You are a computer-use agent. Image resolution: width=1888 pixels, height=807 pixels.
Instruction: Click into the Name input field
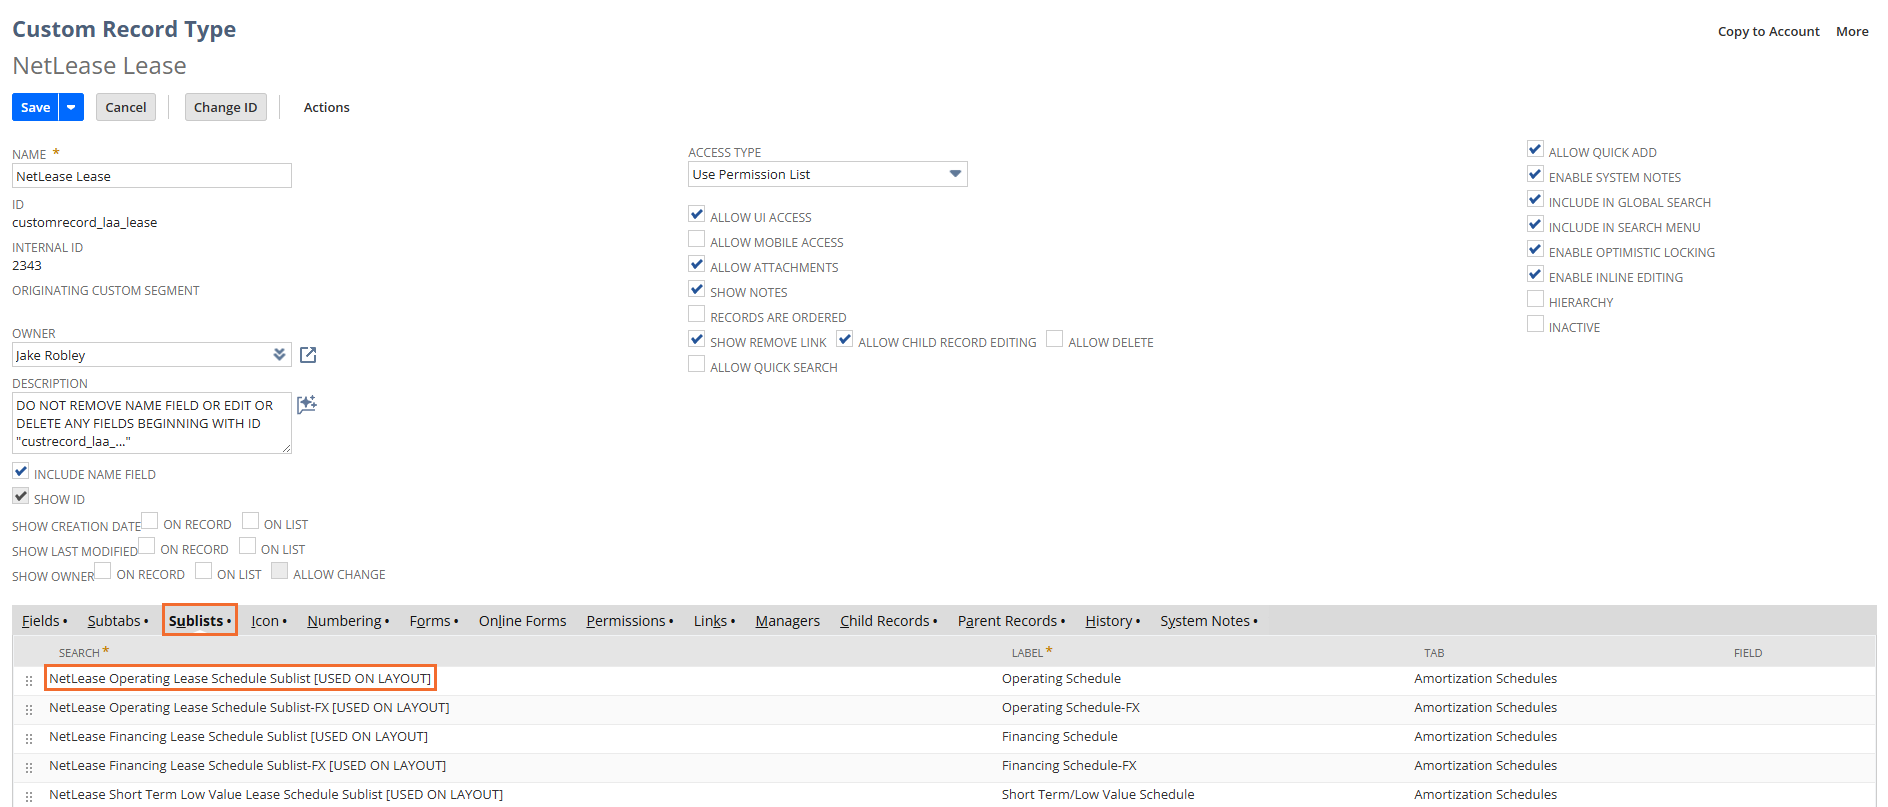152,176
